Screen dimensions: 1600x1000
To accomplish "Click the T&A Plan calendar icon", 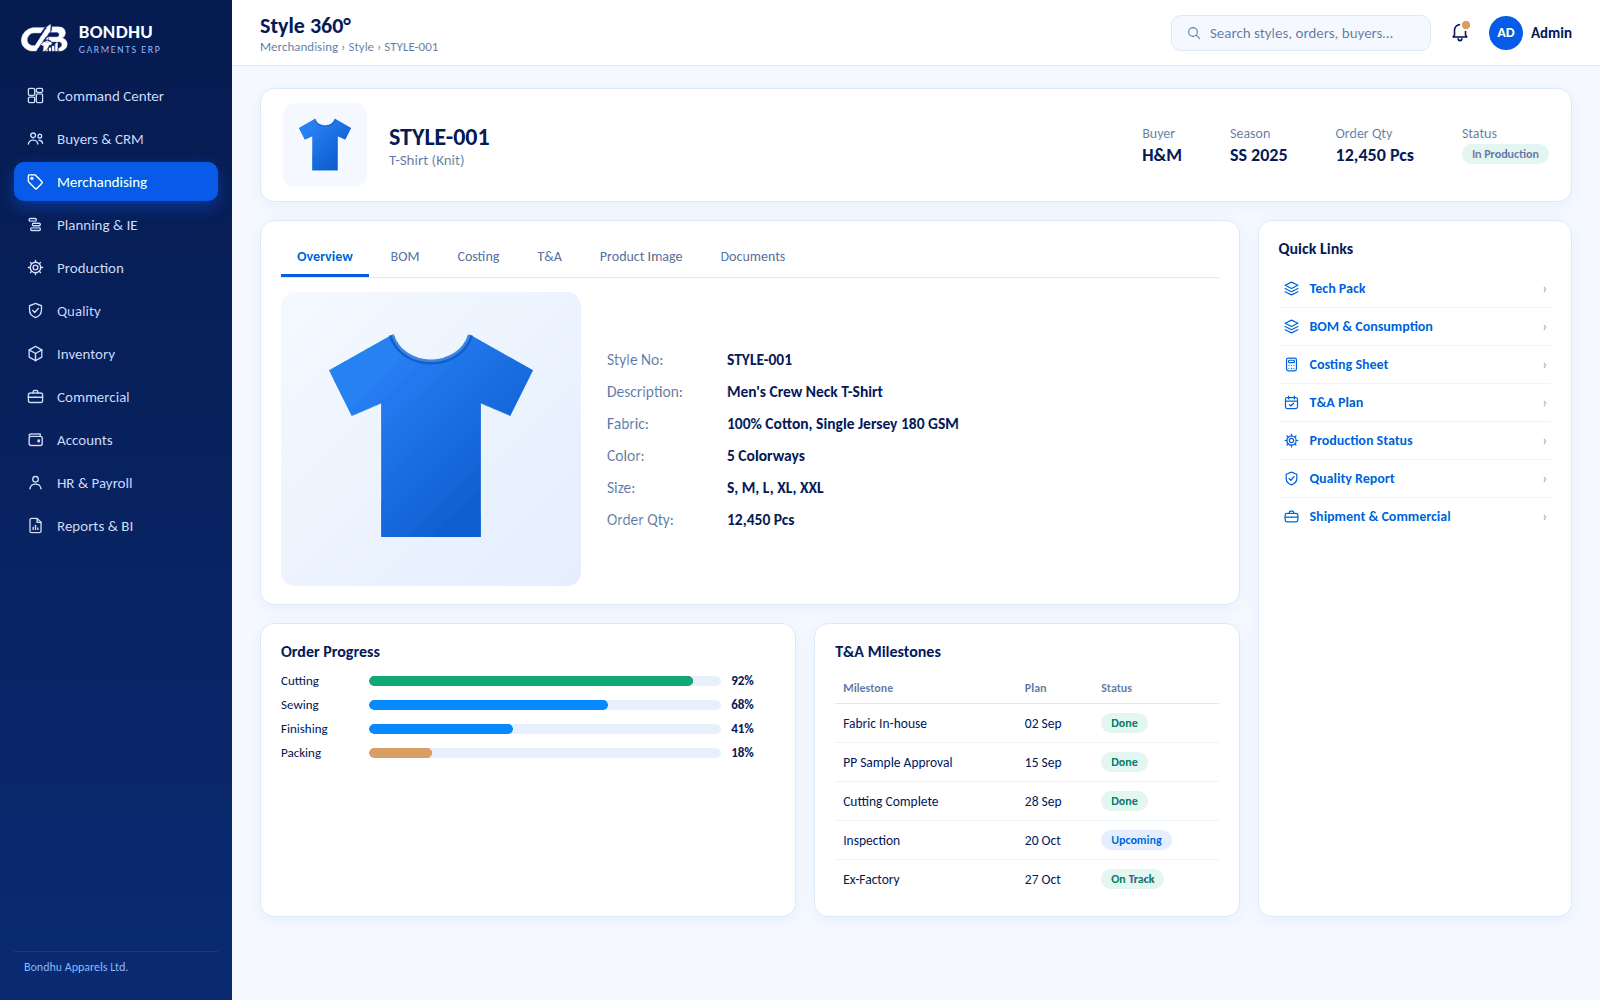I will pyautogui.click(x=1292, y=403).
